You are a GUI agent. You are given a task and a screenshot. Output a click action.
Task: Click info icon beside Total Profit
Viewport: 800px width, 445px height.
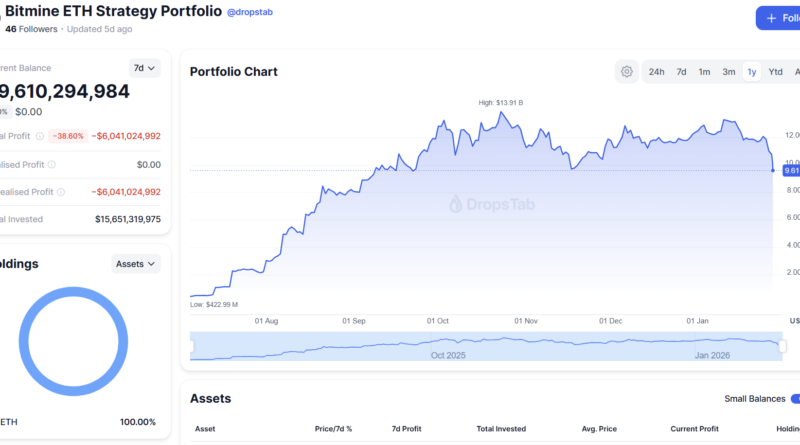tap(40, 136)
